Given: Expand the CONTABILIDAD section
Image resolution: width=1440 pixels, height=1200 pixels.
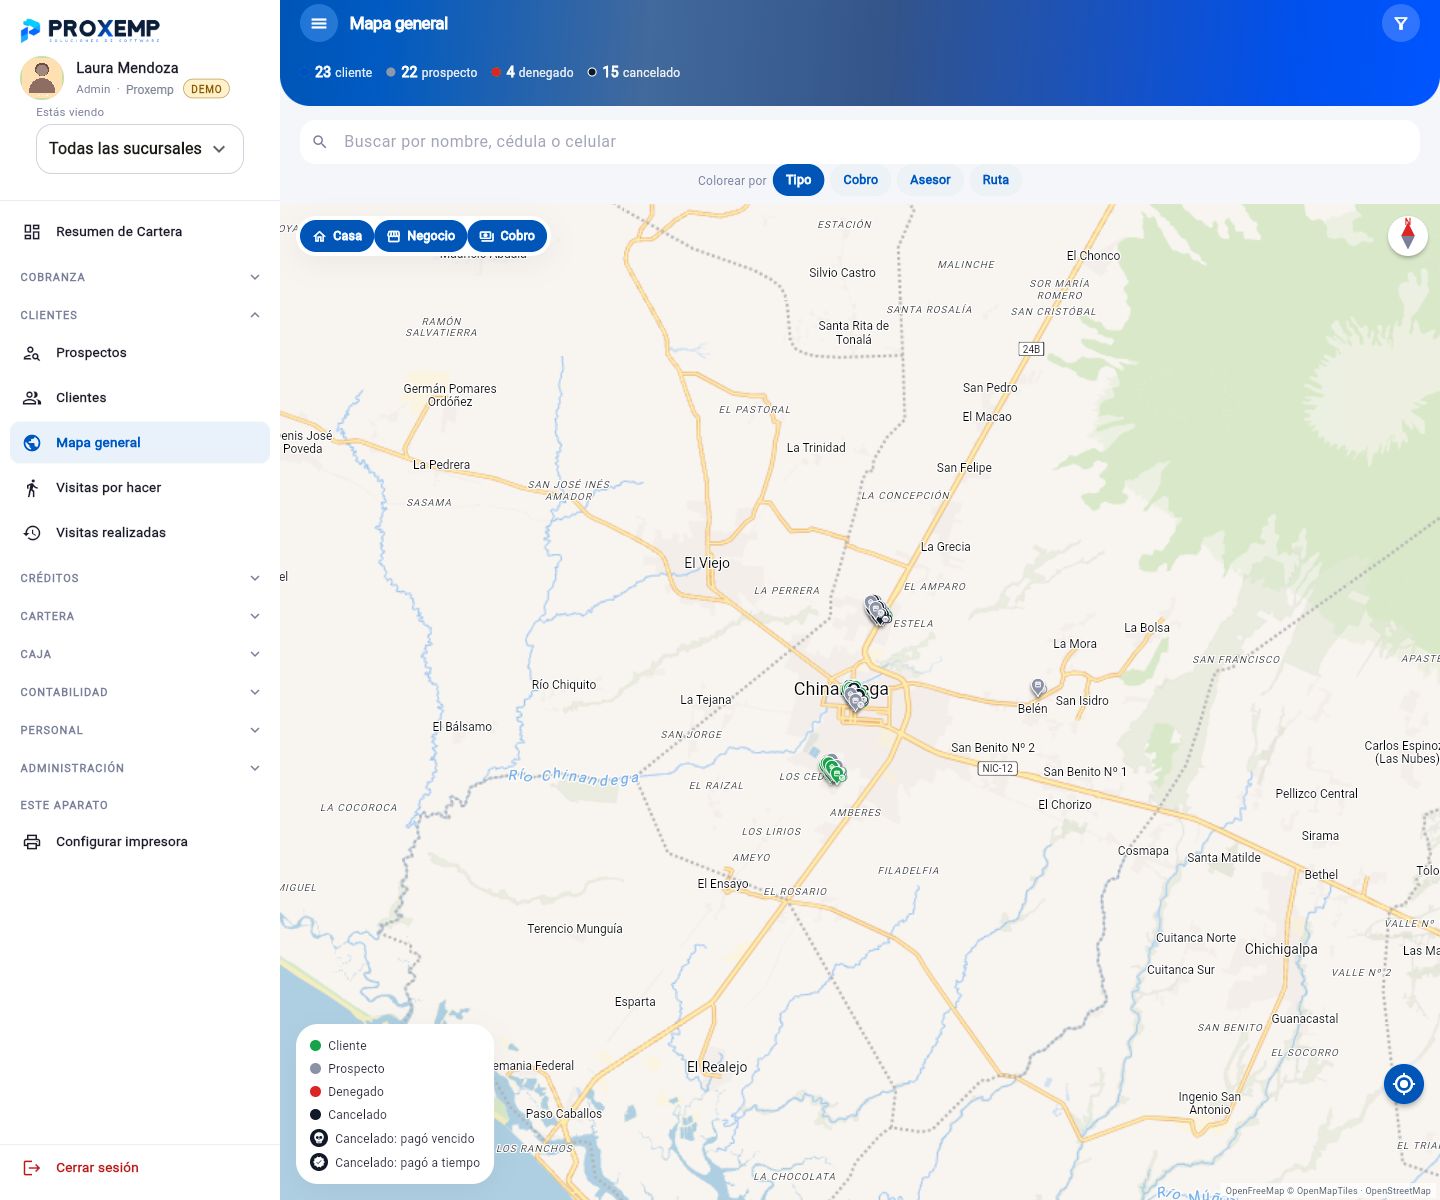Looking at the screenshot, I should (140, 692).
